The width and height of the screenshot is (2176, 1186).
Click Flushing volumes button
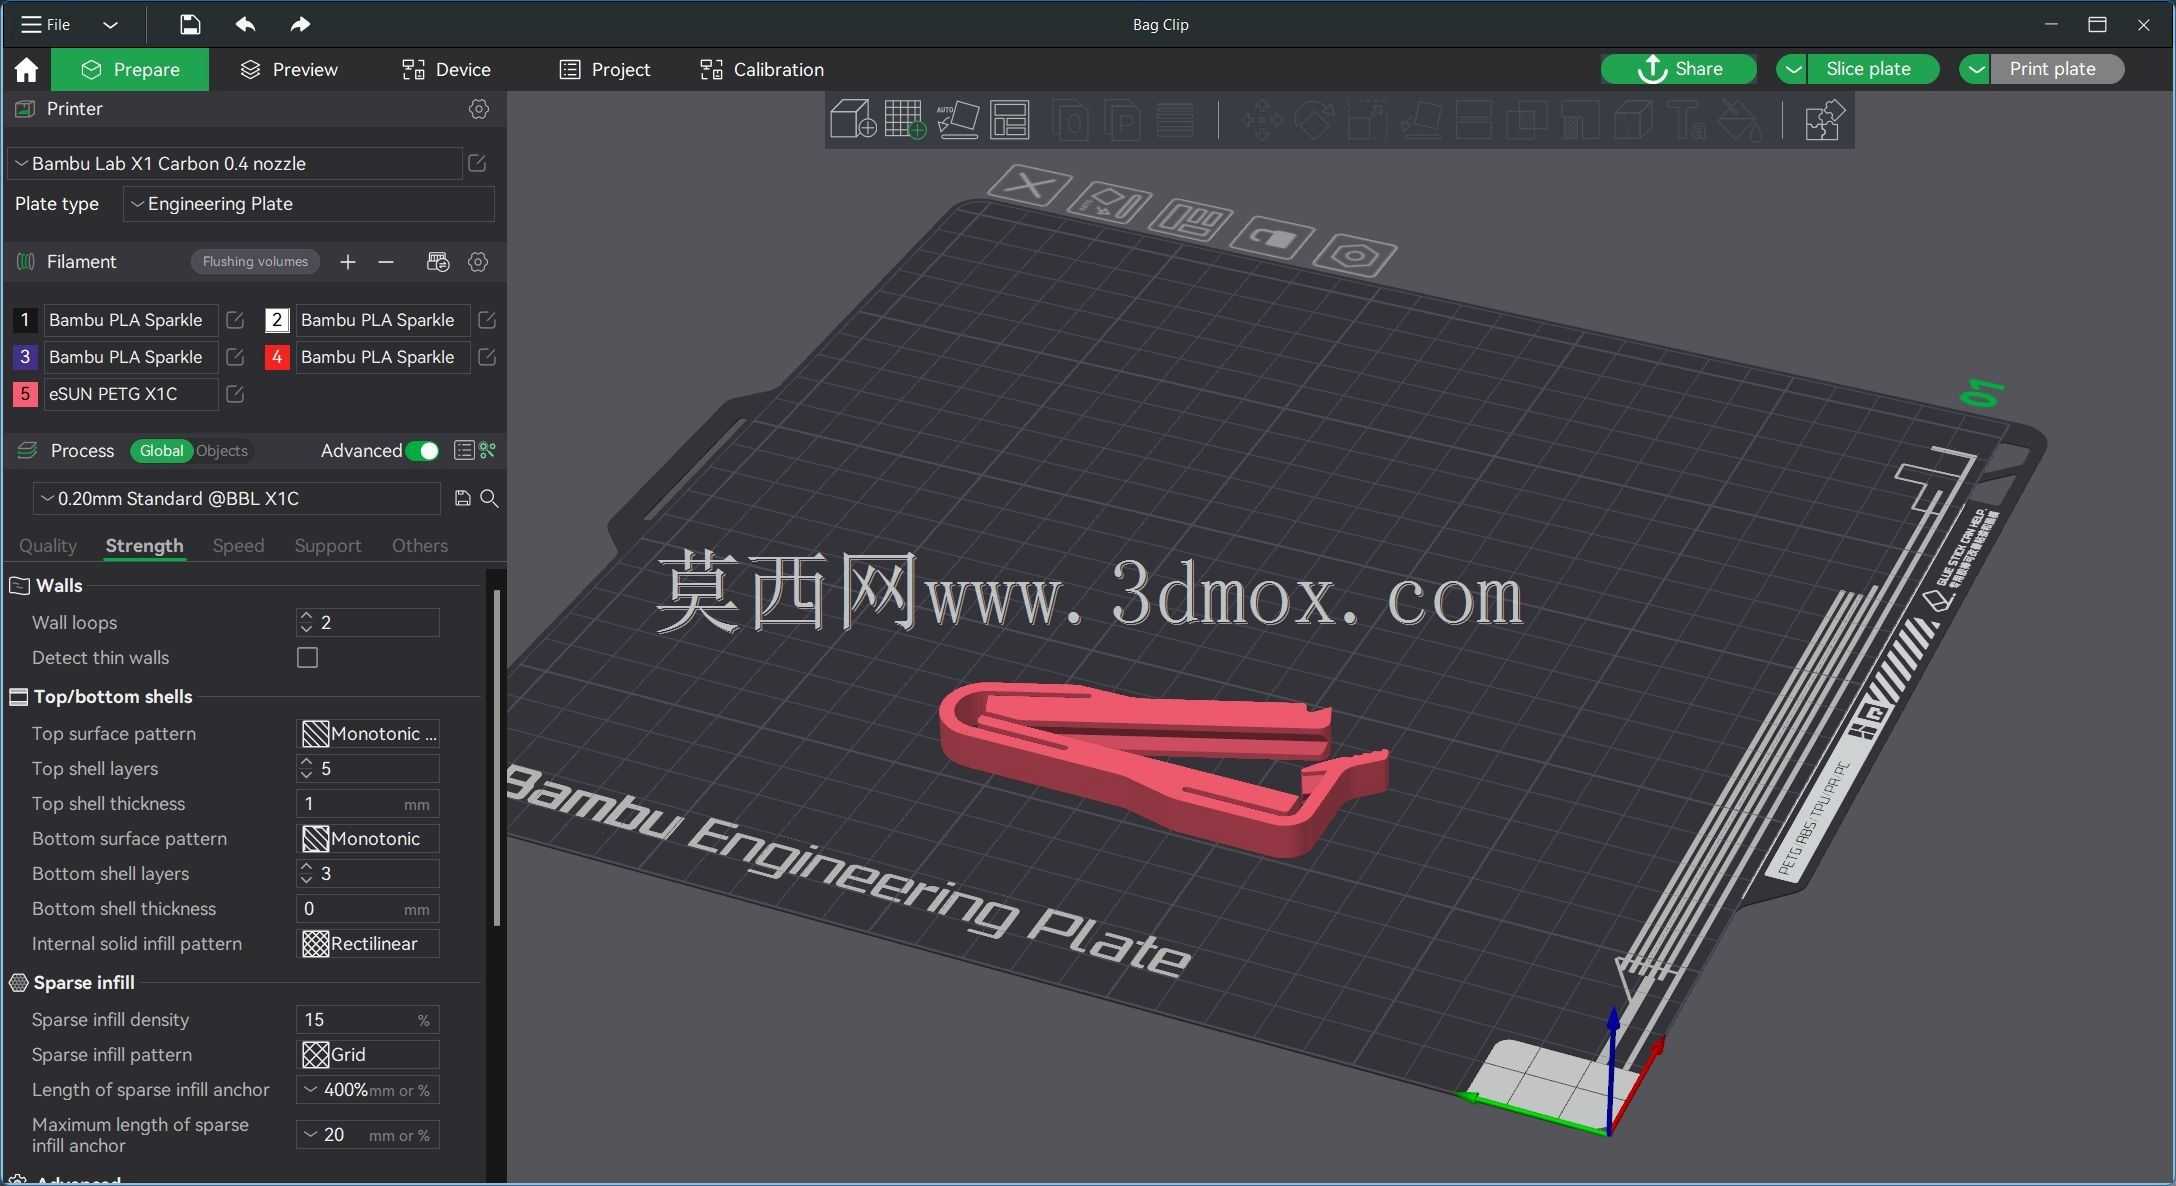coord(255,262)
